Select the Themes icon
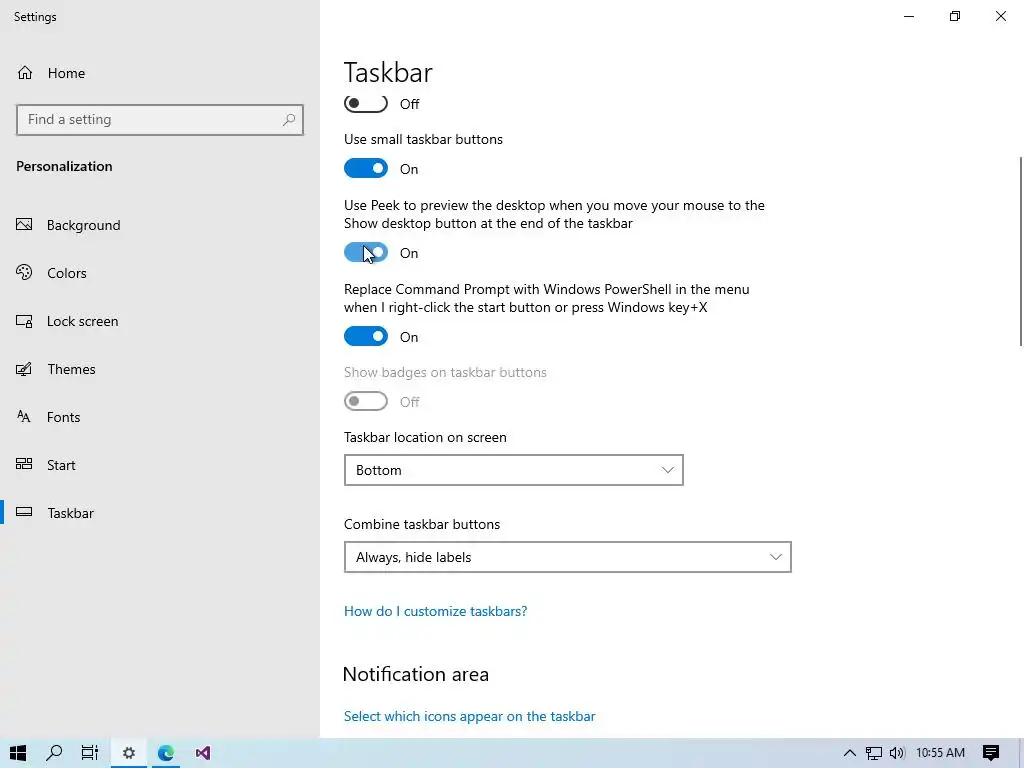This screenshot has height=768, width=1024. click(24, 369)
